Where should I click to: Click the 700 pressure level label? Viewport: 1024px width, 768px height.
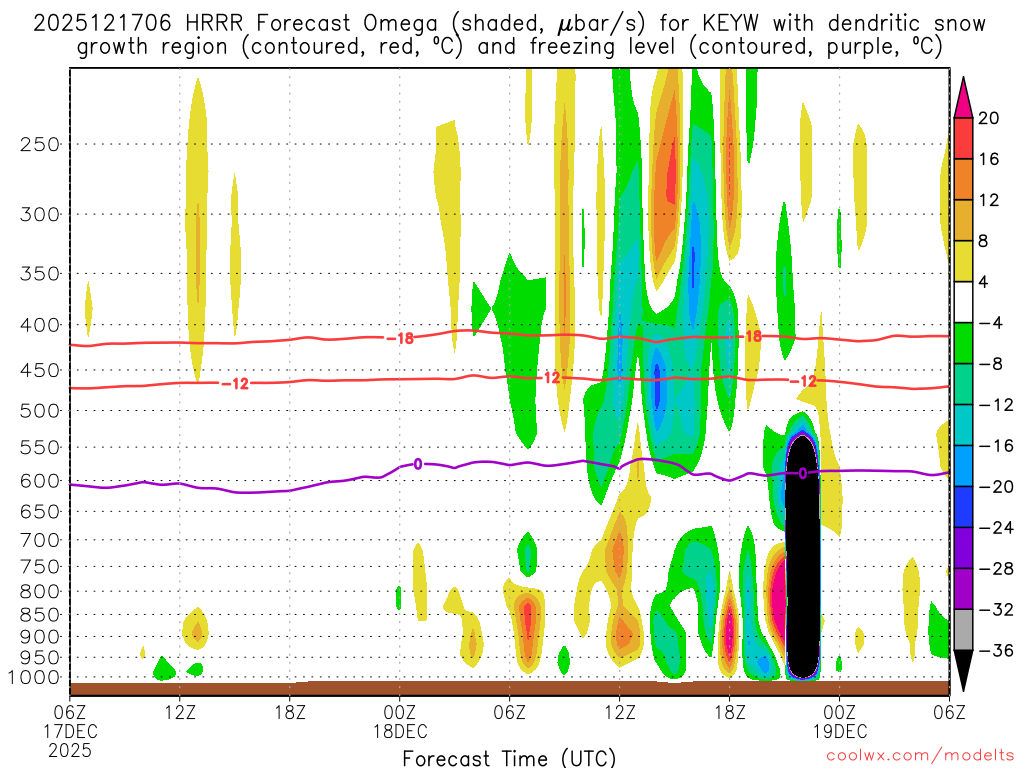tap(39, 540)
